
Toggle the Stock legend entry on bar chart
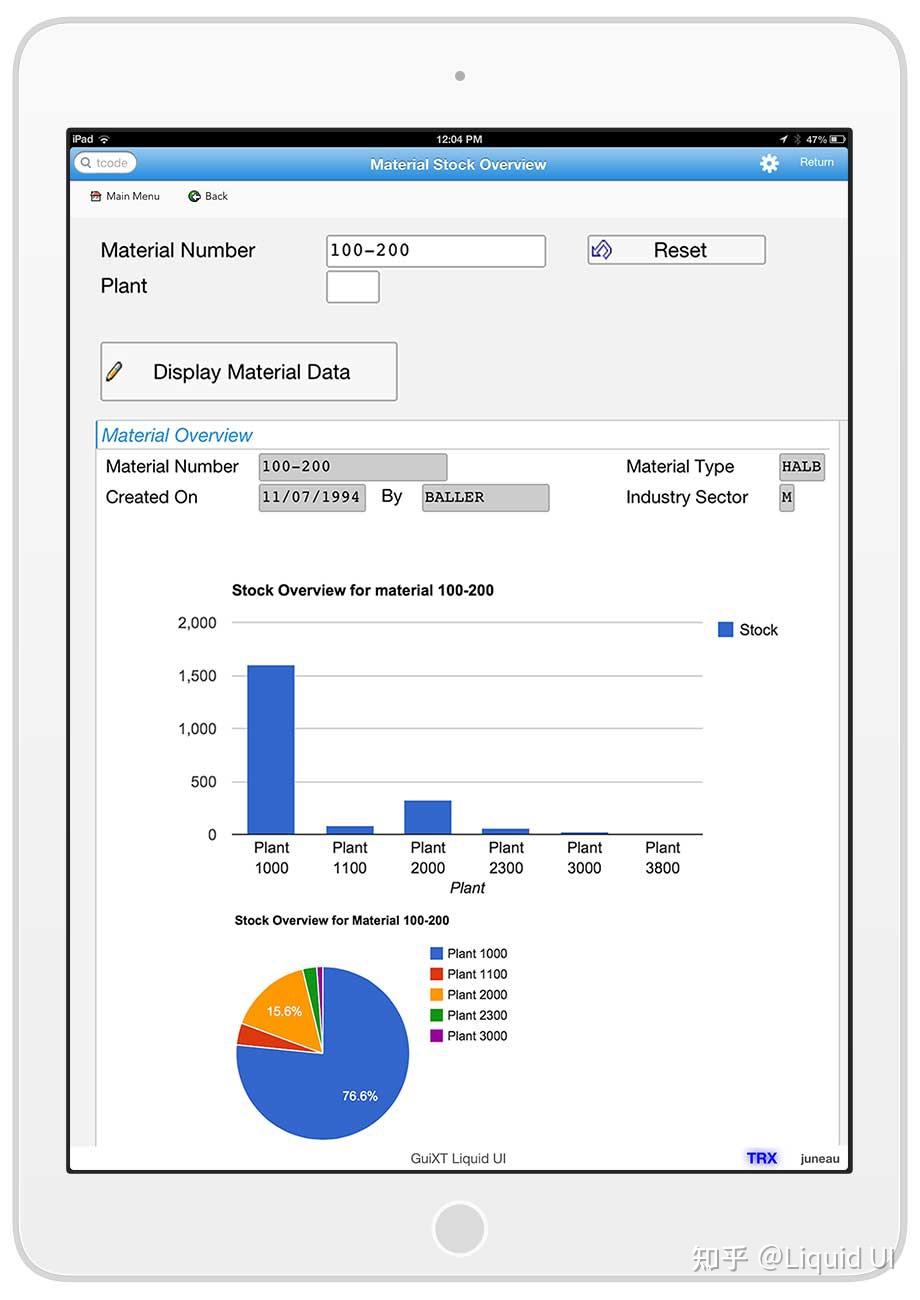747,629
